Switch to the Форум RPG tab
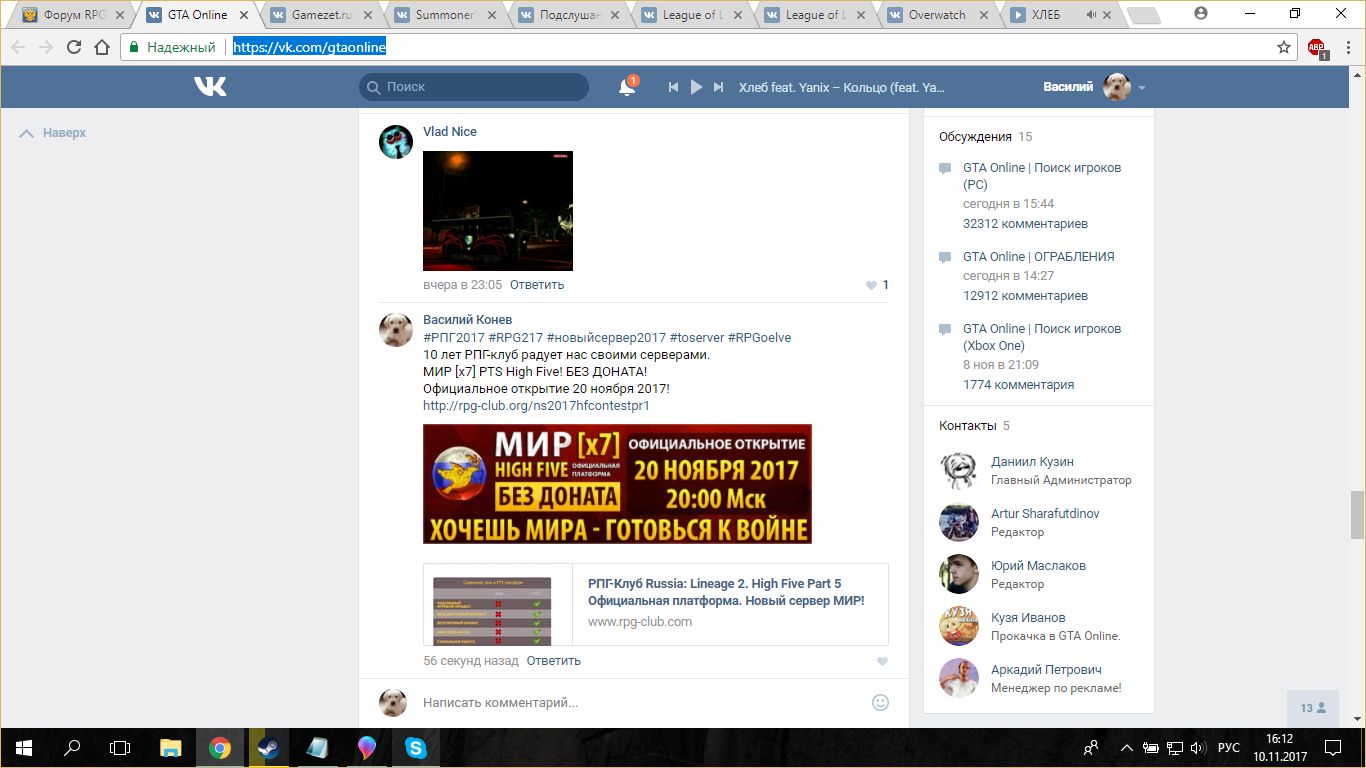 tap(72, 15)
